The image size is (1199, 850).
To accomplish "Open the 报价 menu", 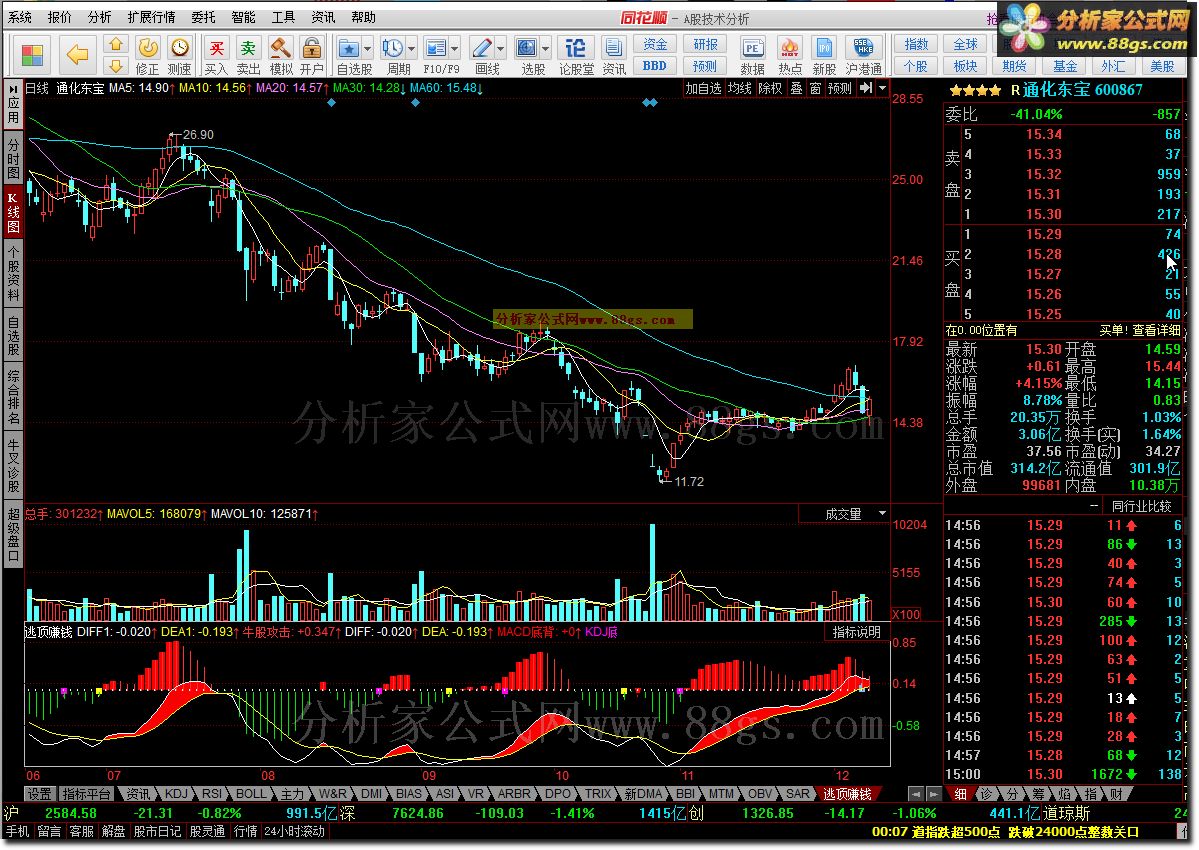I will [x=60, y=17].
